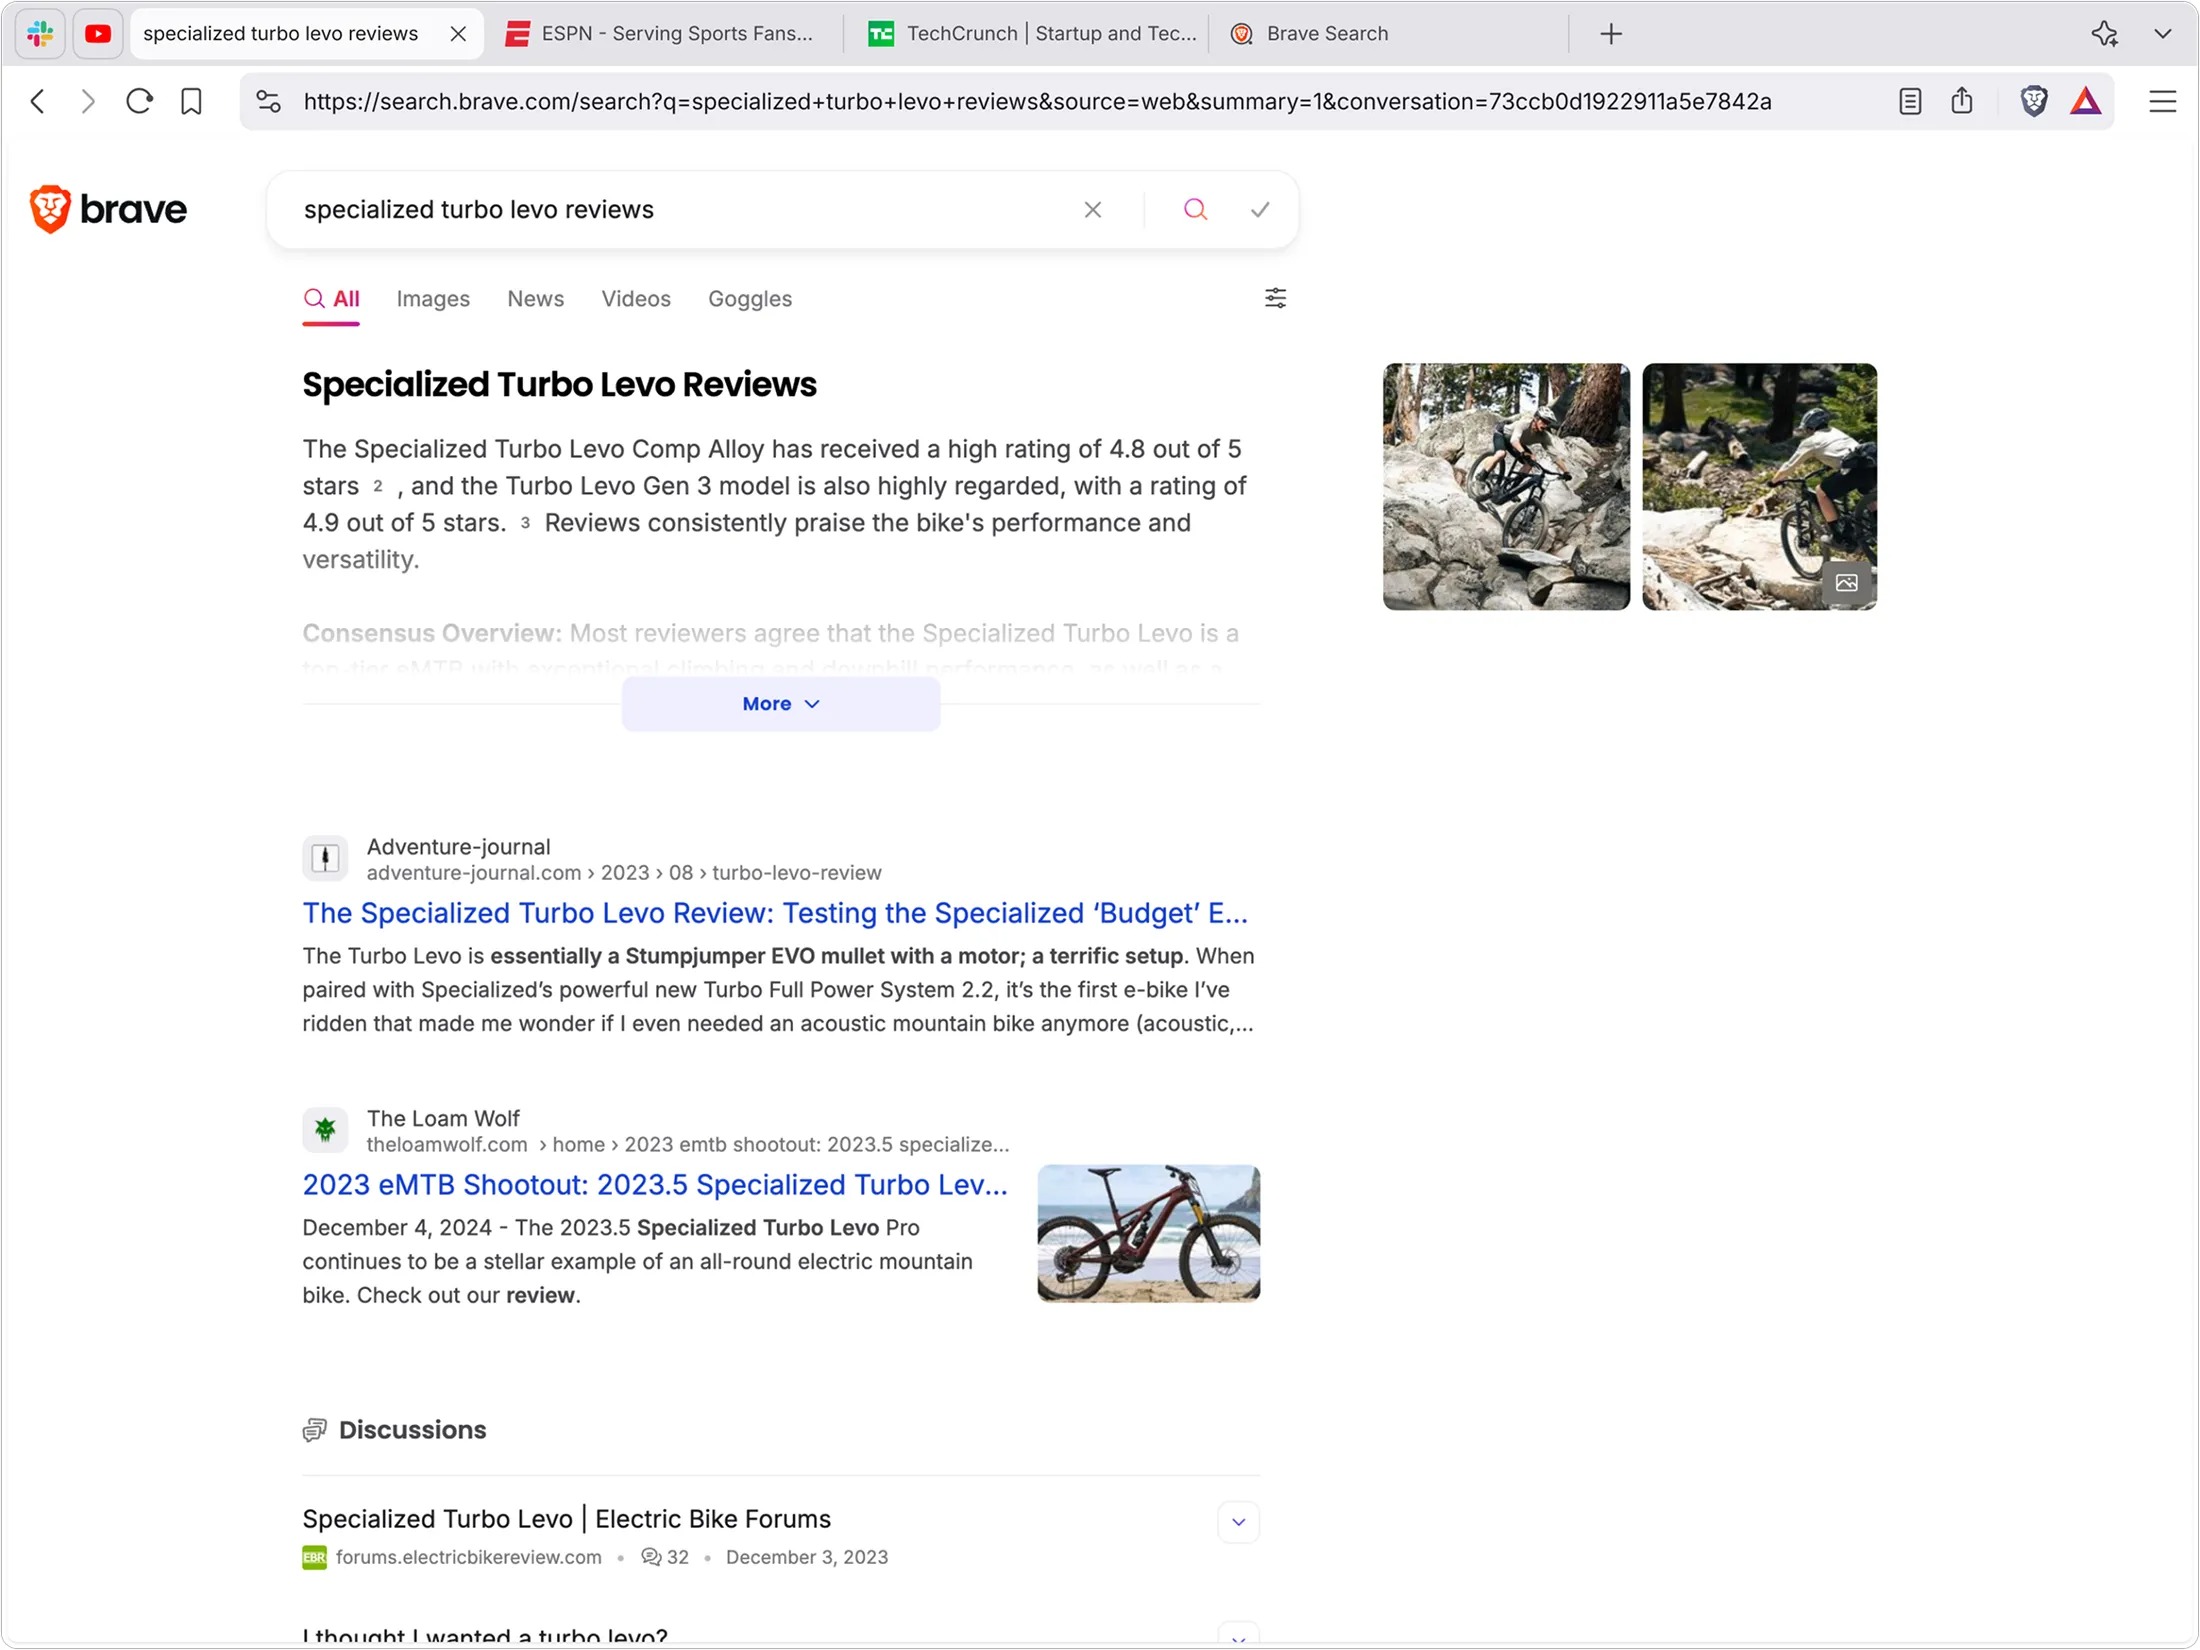Open search filter settings sliders icon
The height and width of the screenshot is (1650, 2200).
tap(1275, 298)
